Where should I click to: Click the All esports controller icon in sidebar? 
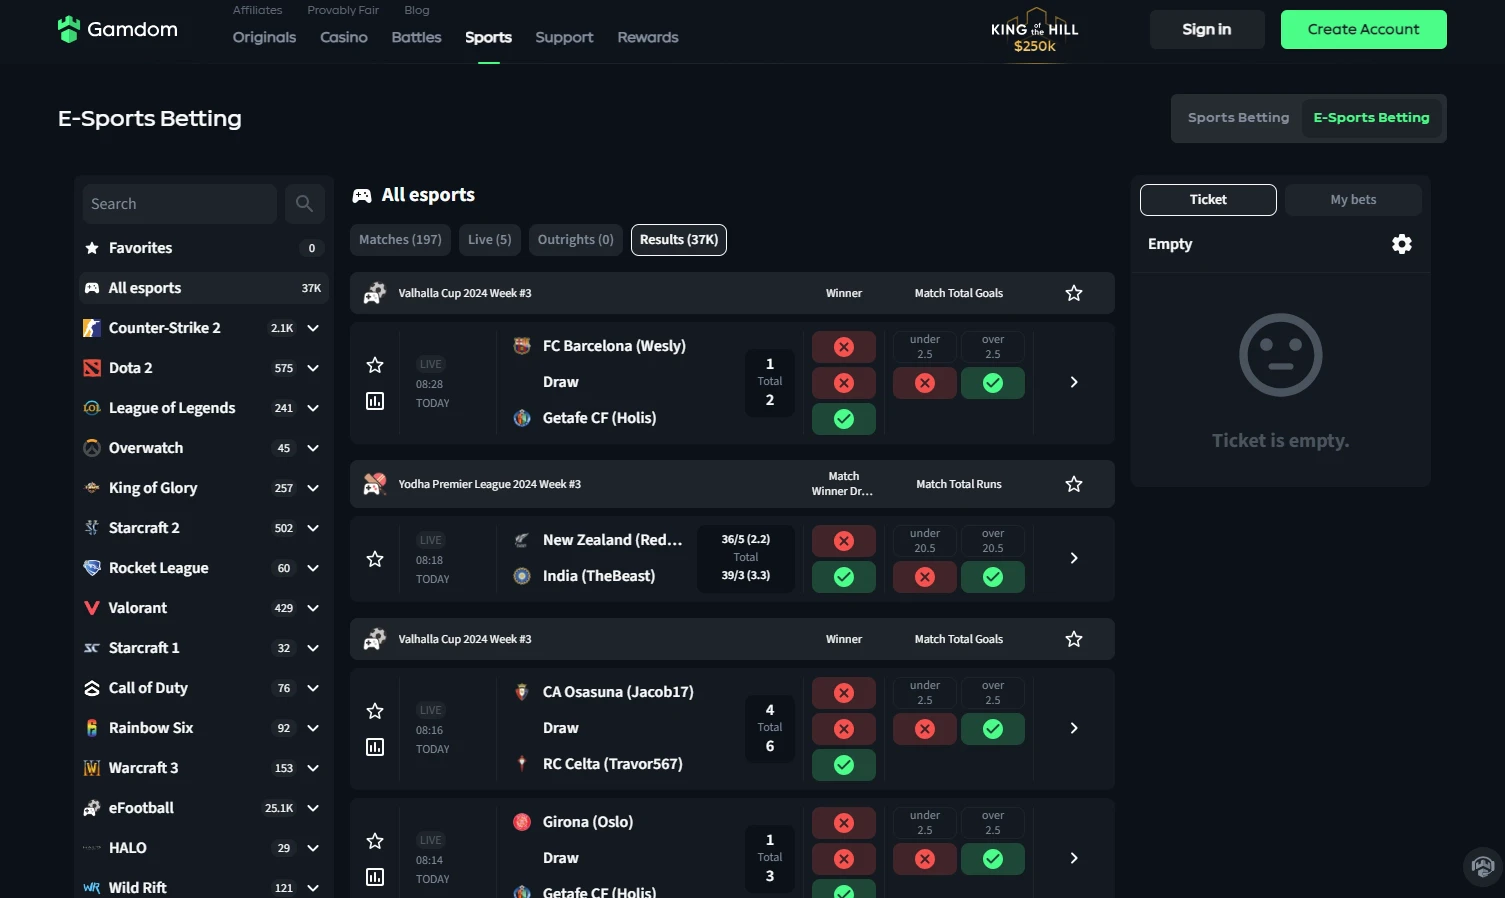point(92,288)
